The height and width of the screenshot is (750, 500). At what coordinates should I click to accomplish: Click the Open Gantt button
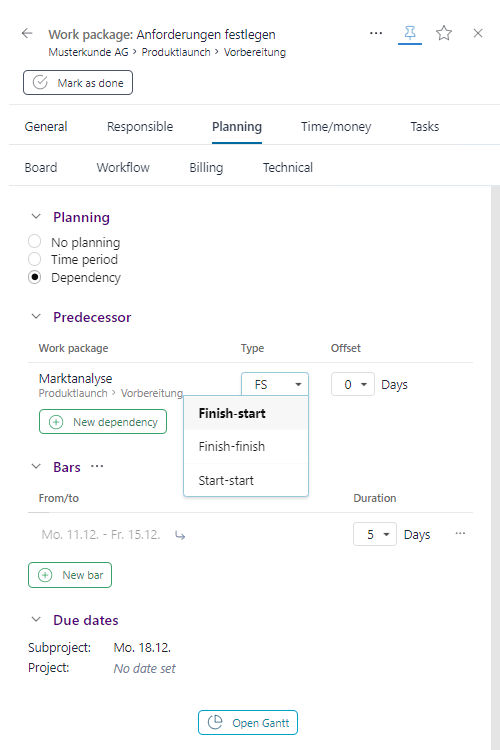pyautogui.click(x=248, y=723)
